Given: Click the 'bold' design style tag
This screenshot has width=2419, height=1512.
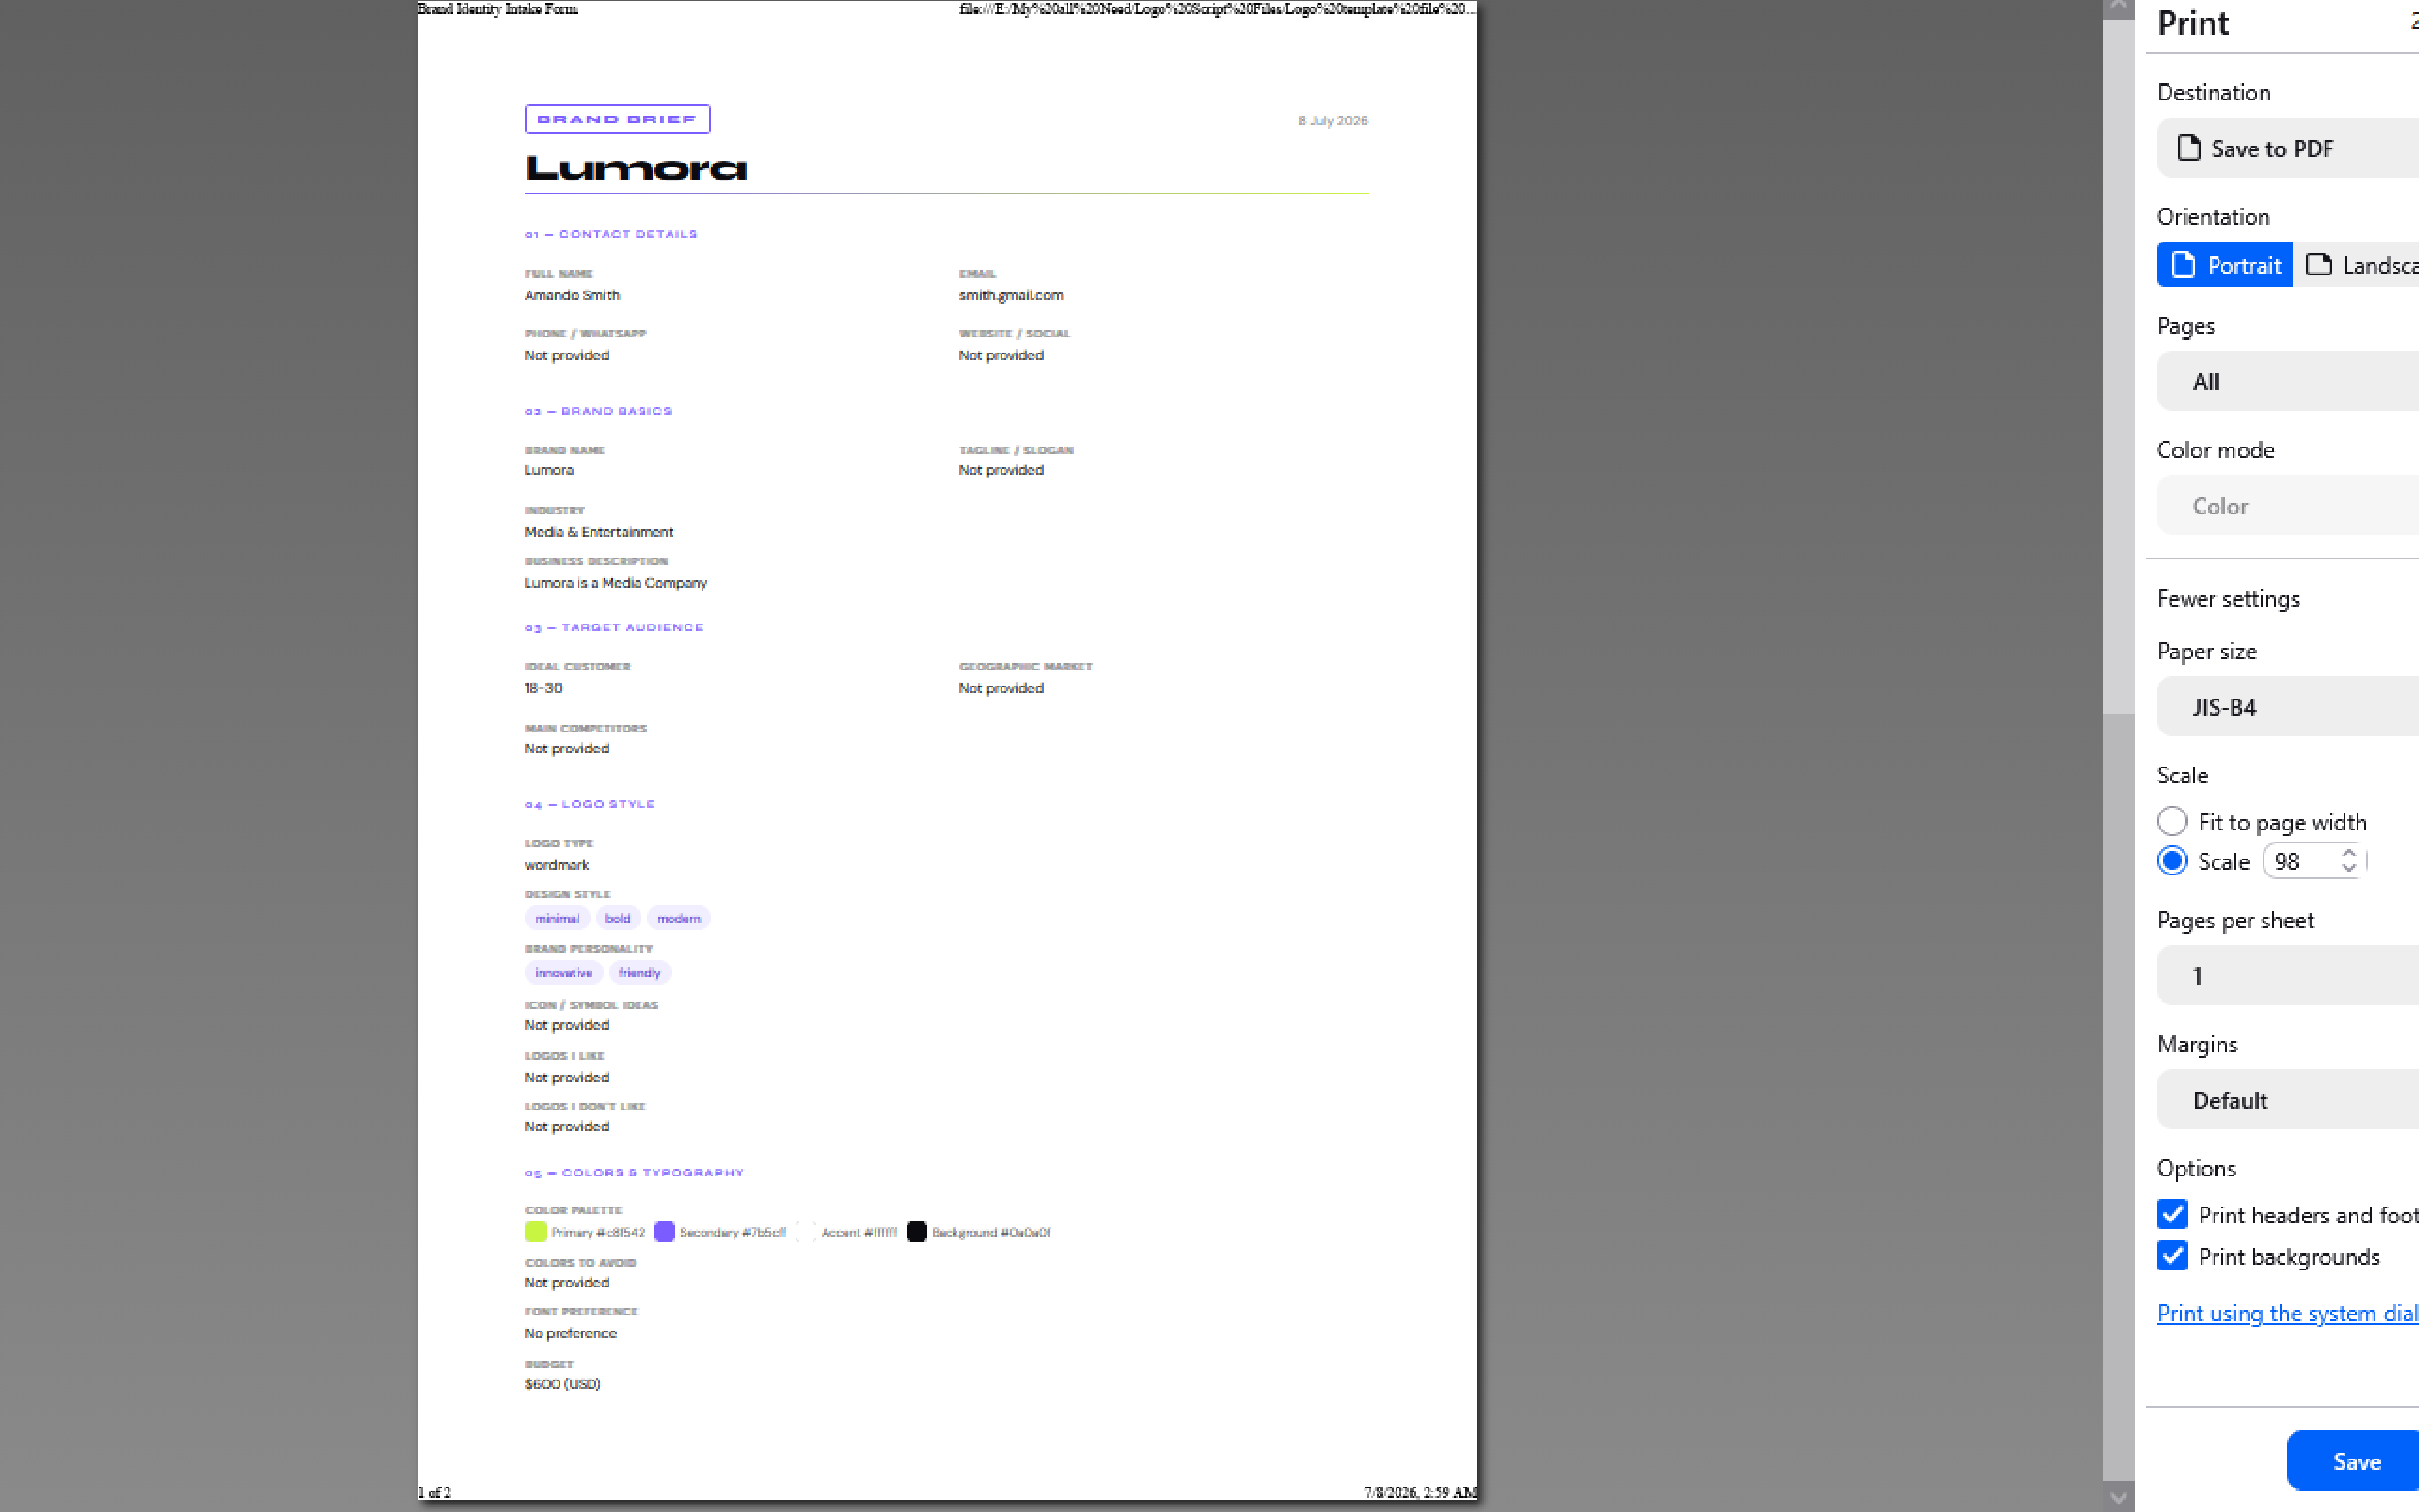Looking at the screenshot, I should coord(618,918).
